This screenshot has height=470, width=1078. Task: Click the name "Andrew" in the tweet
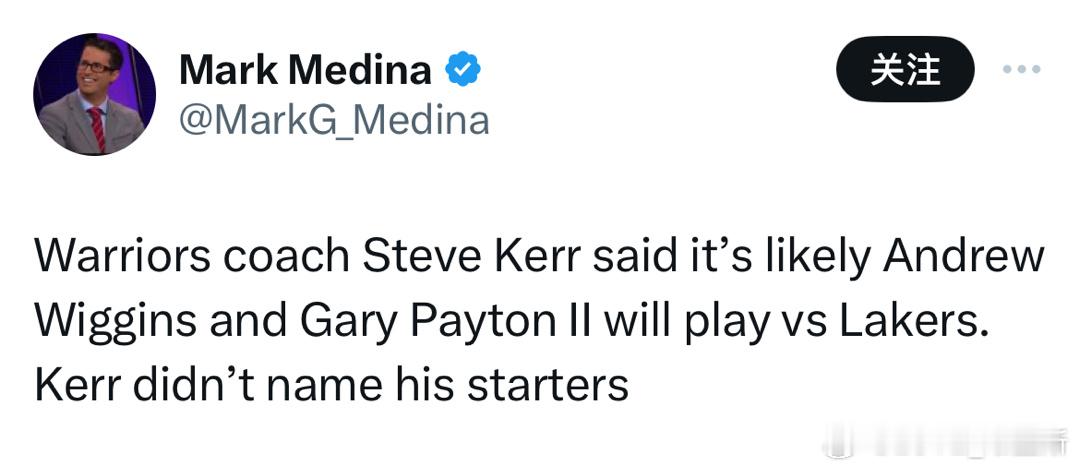click(962, 258)
